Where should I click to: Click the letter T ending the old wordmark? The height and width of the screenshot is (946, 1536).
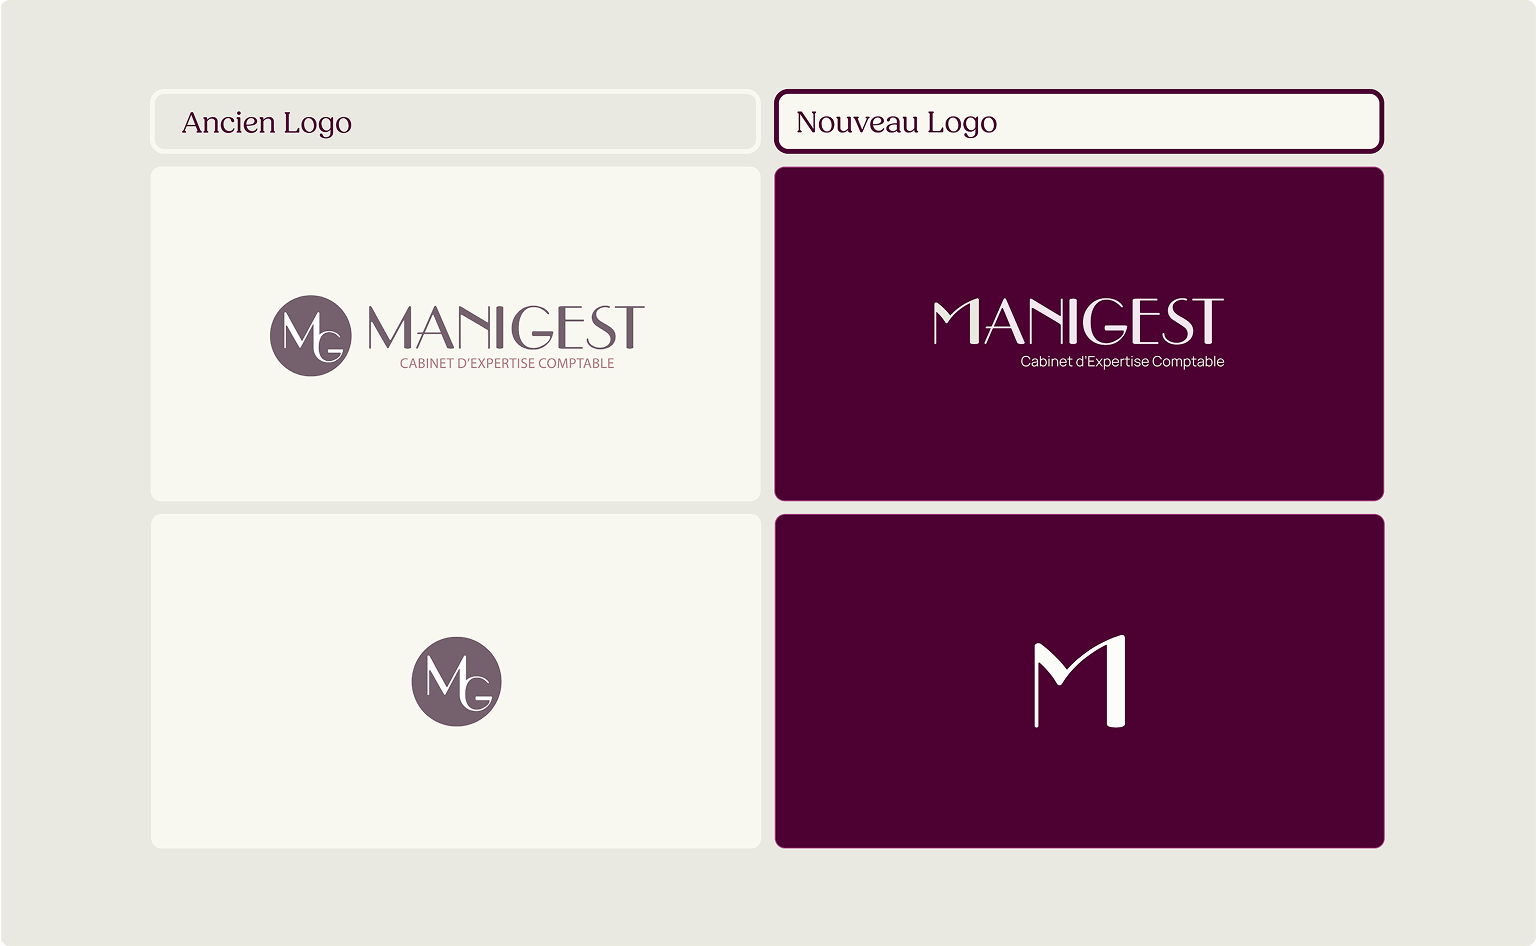tap(628, 327)
